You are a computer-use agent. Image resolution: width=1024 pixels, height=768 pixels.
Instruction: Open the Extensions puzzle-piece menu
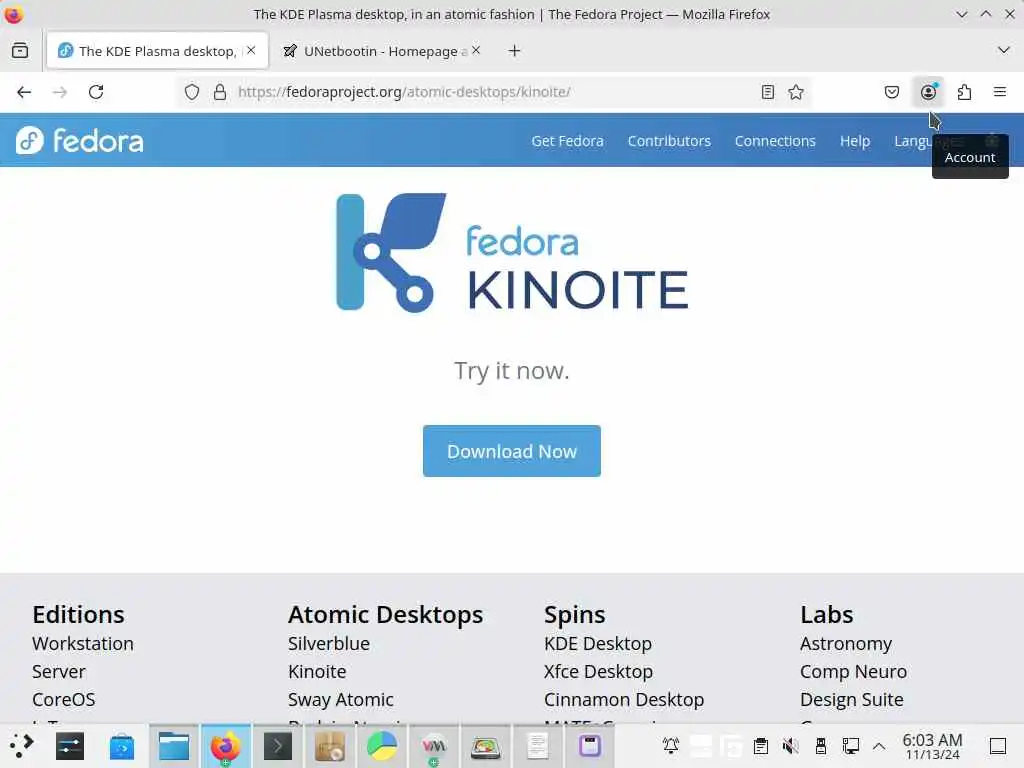(x=964, y=92)
